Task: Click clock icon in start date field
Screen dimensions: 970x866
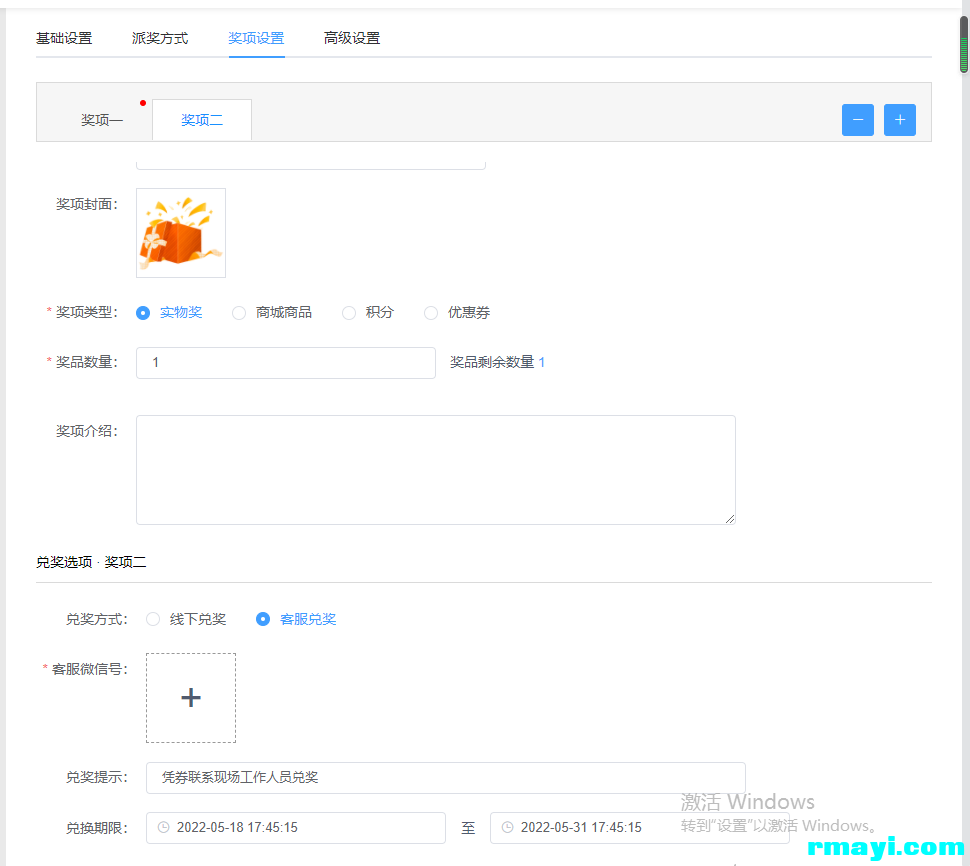Action: (163, 828)
